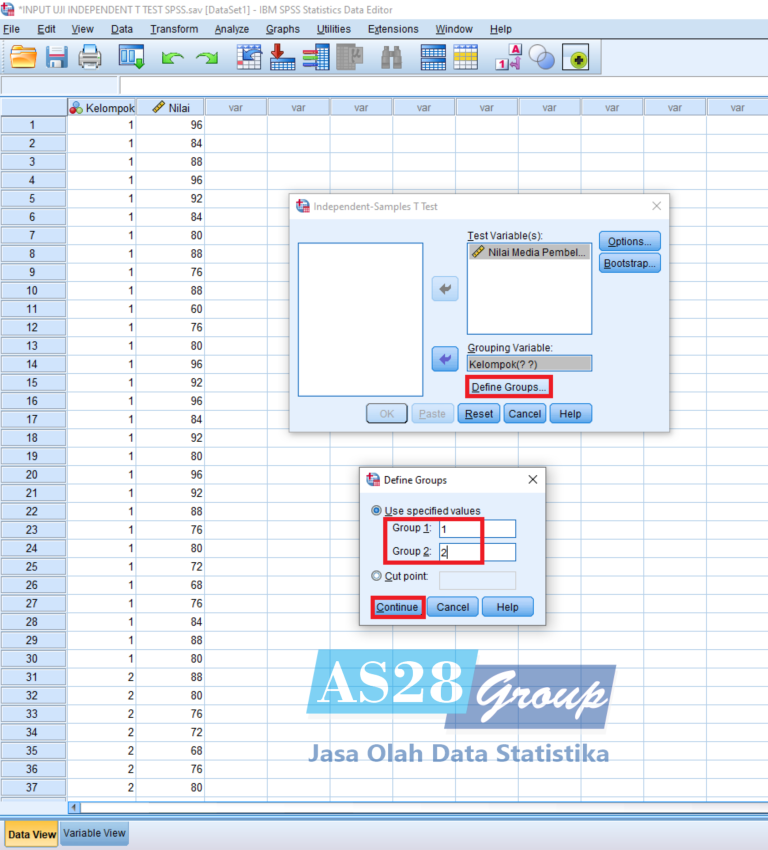The width and height of the screenshot is (768, 850).
Task: Click the Save file toolbar icon
Action: (57, 58)
